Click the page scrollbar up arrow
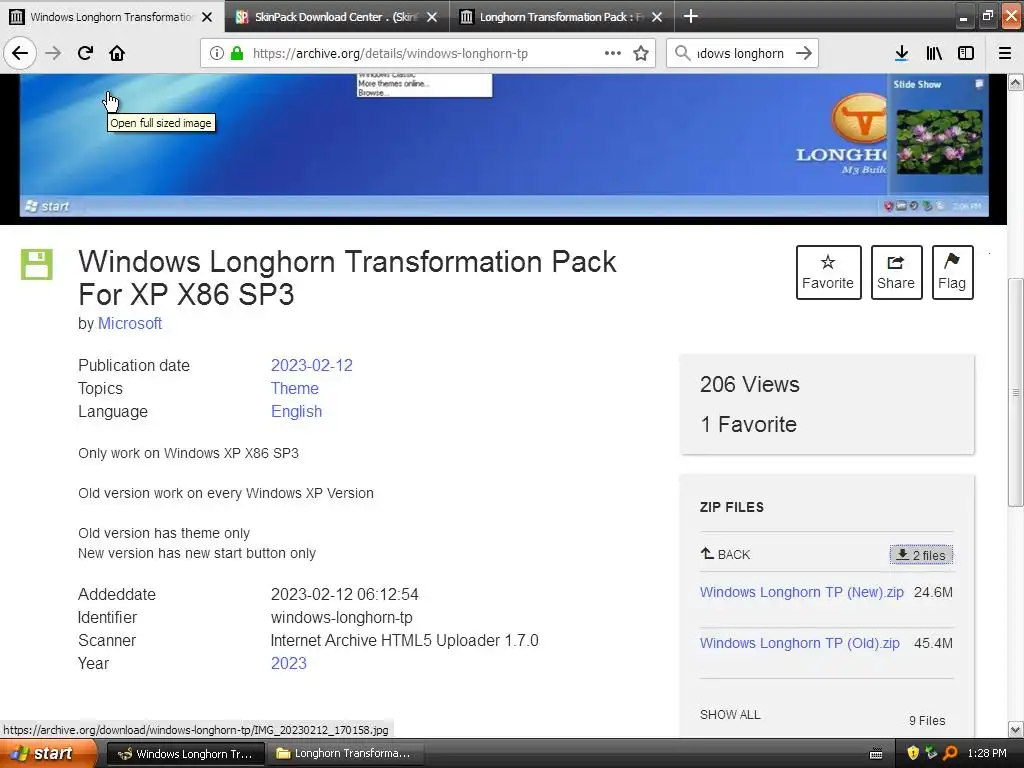Image resolution: width=1024 pixels, height=768 pixels. pyautogui.click(x=1016, y=82)
